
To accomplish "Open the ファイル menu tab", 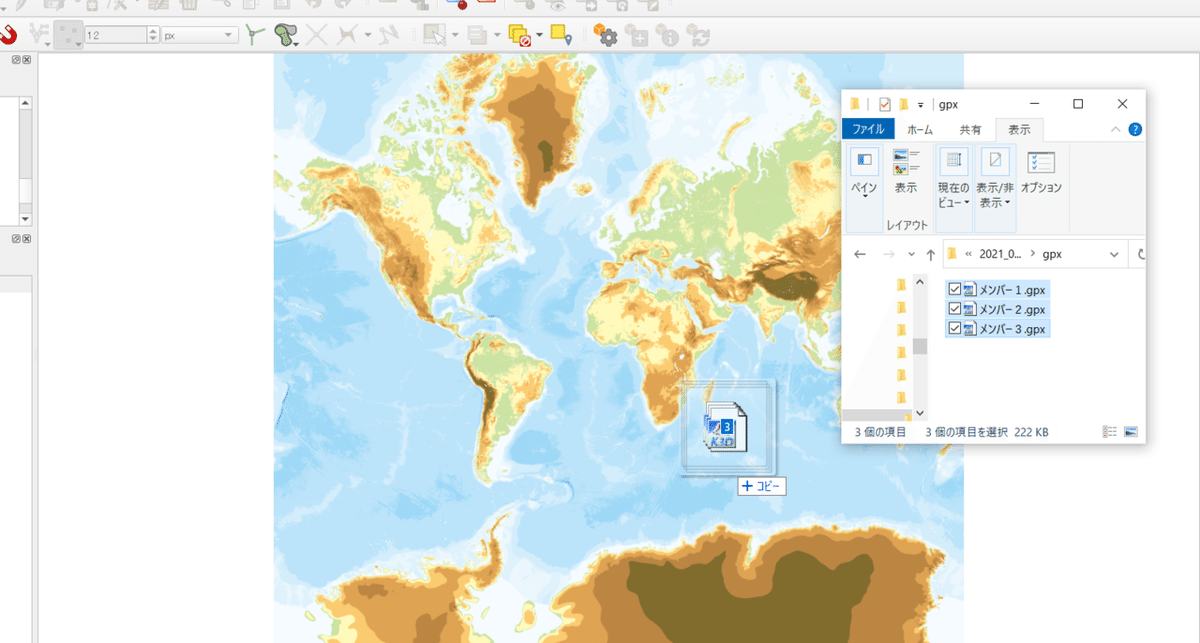I will [x=867, y=130].
